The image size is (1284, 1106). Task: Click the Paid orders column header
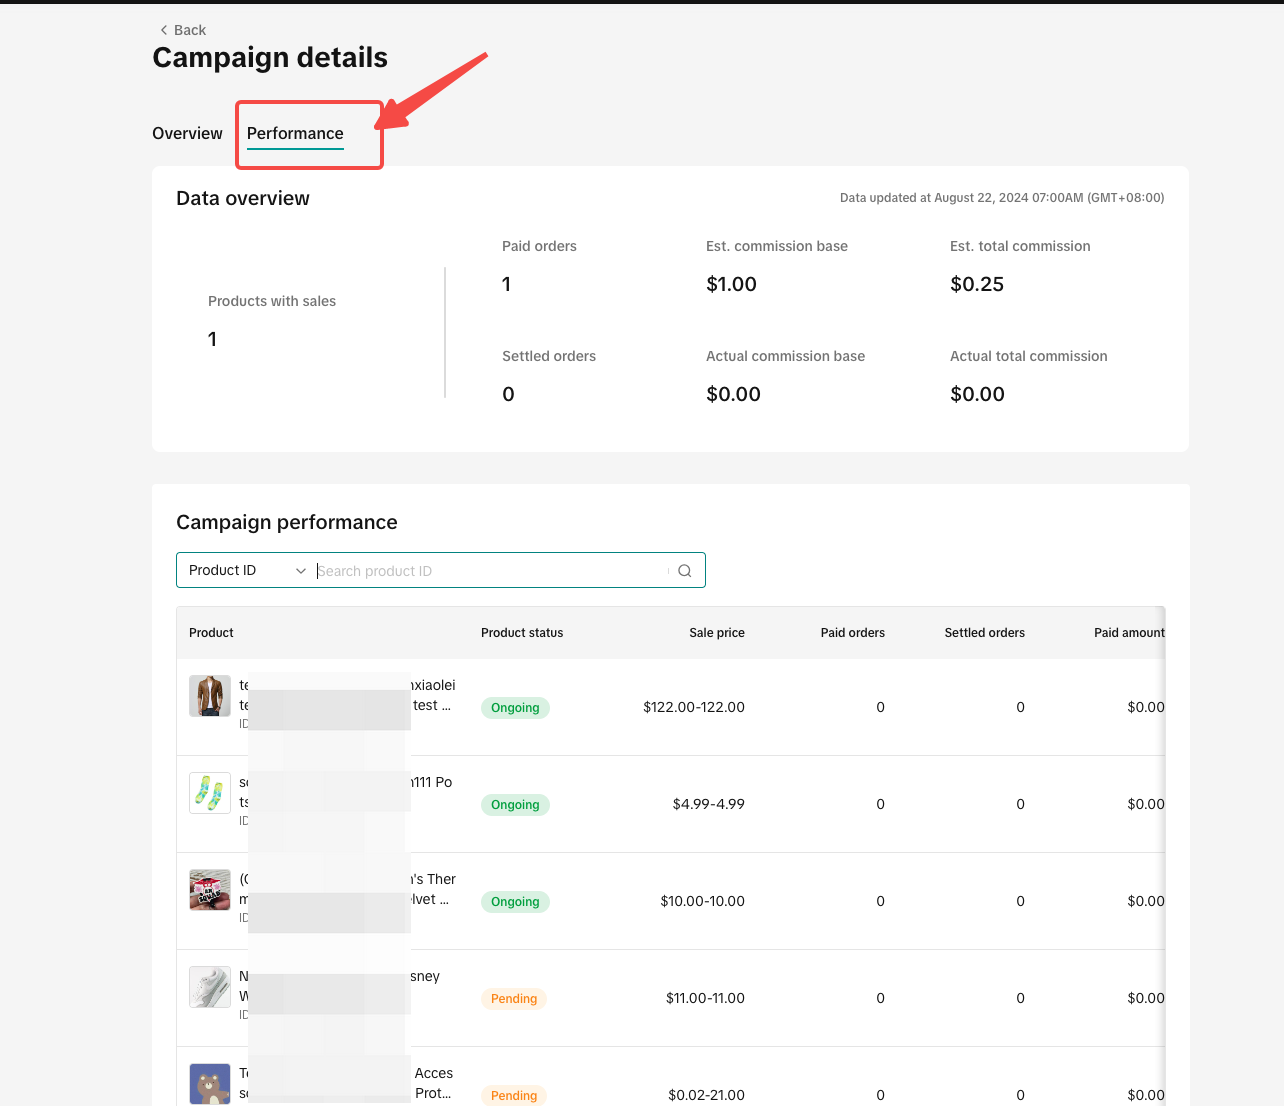coord(852,633)
